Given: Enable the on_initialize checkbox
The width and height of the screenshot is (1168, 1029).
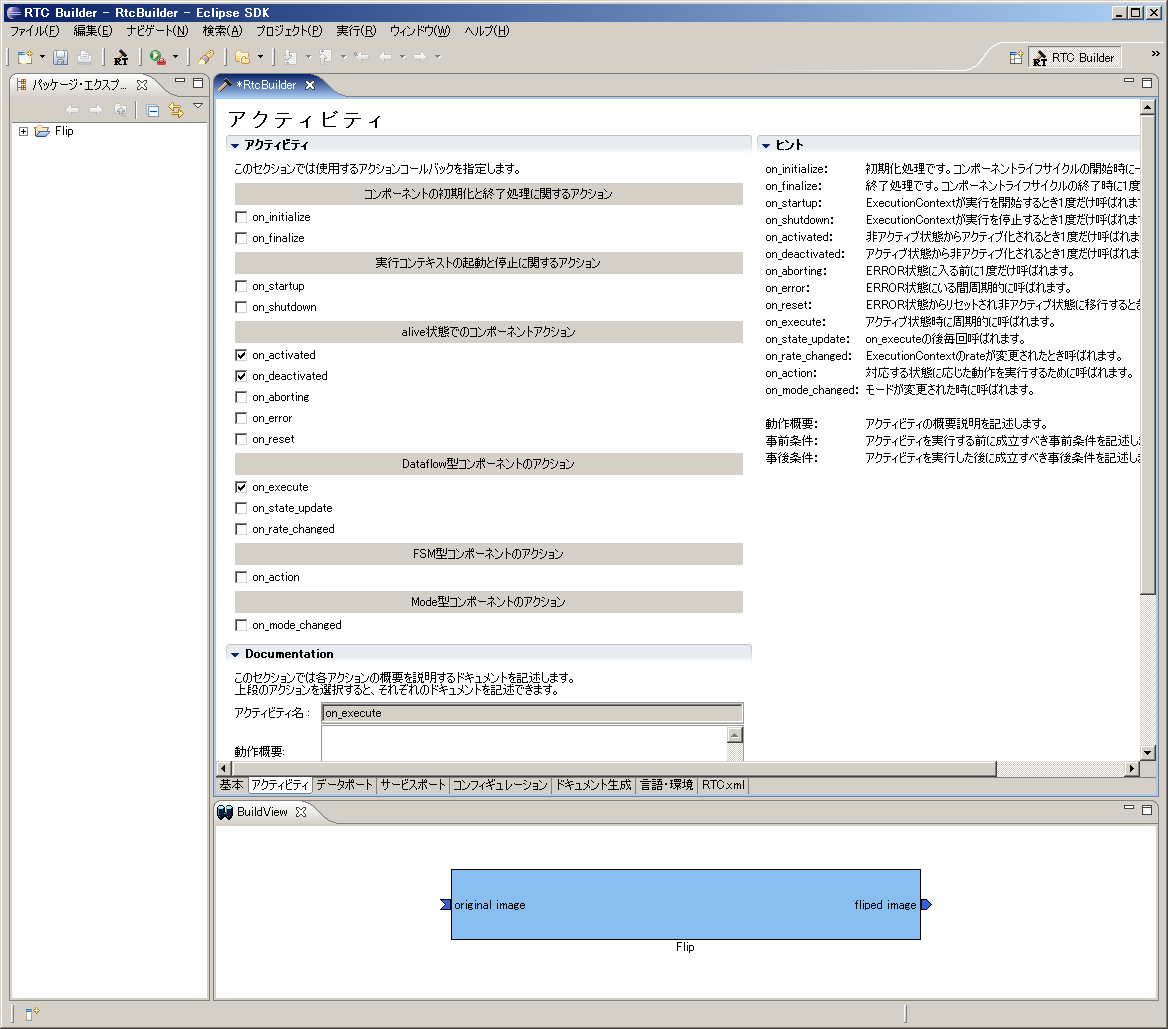Looking at the screenshot, I should (x=241, y=216).
